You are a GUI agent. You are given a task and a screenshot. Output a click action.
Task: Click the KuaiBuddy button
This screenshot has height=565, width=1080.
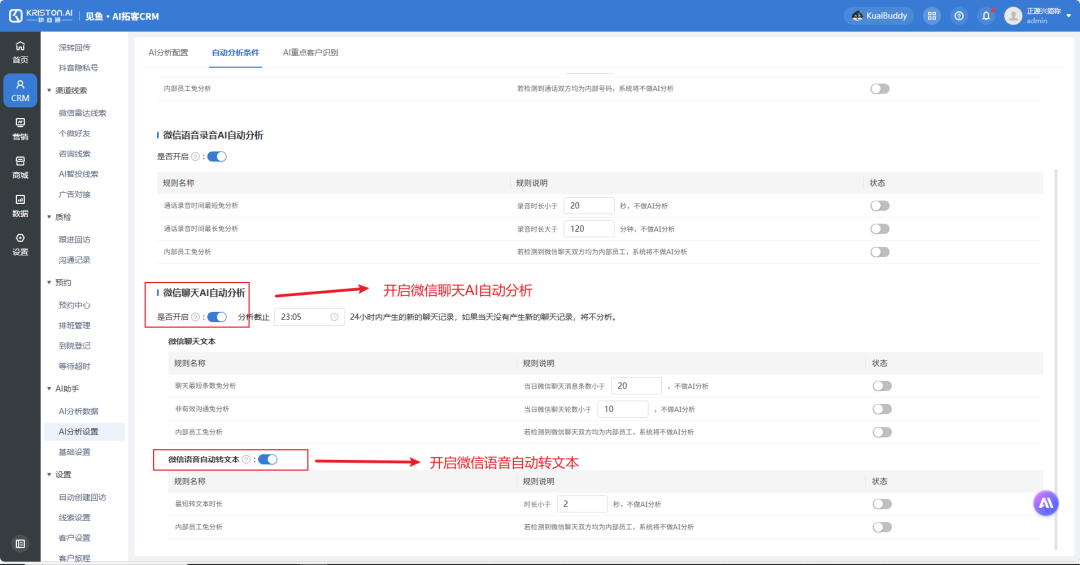pos(879,16)
